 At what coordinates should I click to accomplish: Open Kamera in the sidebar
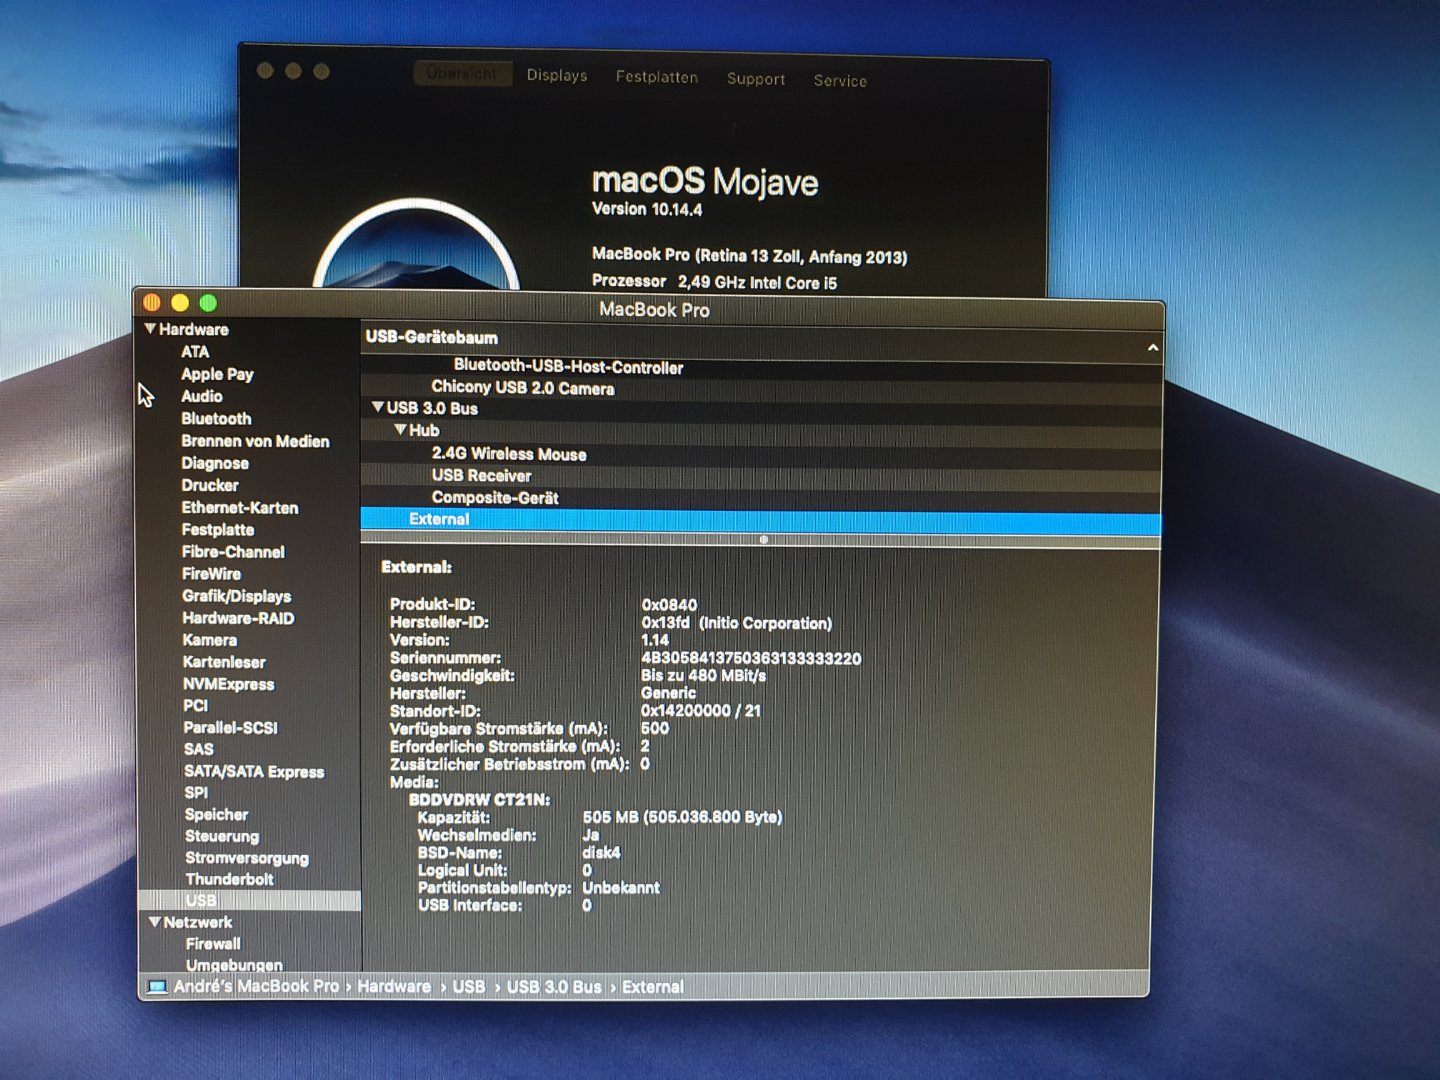[x=210, y=640]
